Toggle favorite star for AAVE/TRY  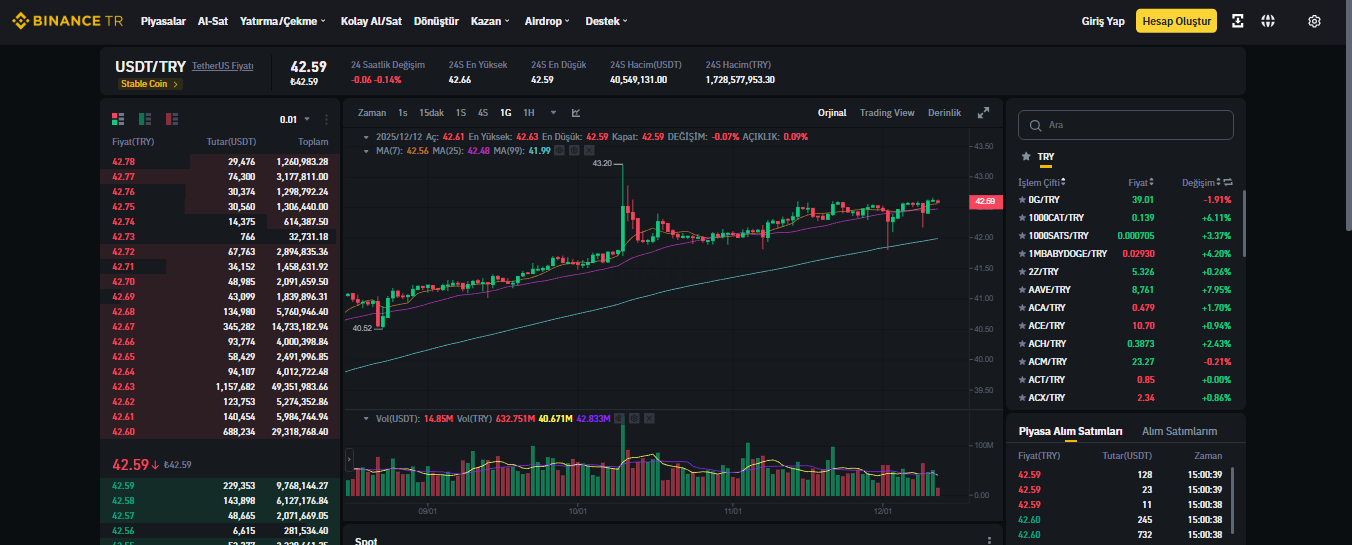[1022, 289]
